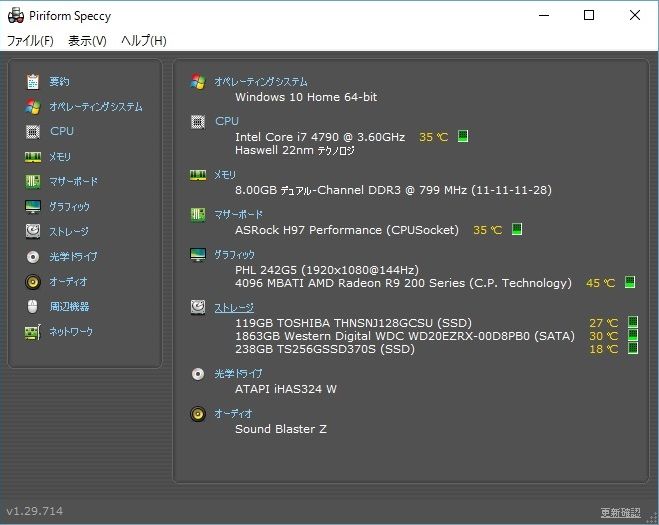Click the Windows flag icon in main panel
Viewport: 659px width, 525px height.
coord(198,82)
